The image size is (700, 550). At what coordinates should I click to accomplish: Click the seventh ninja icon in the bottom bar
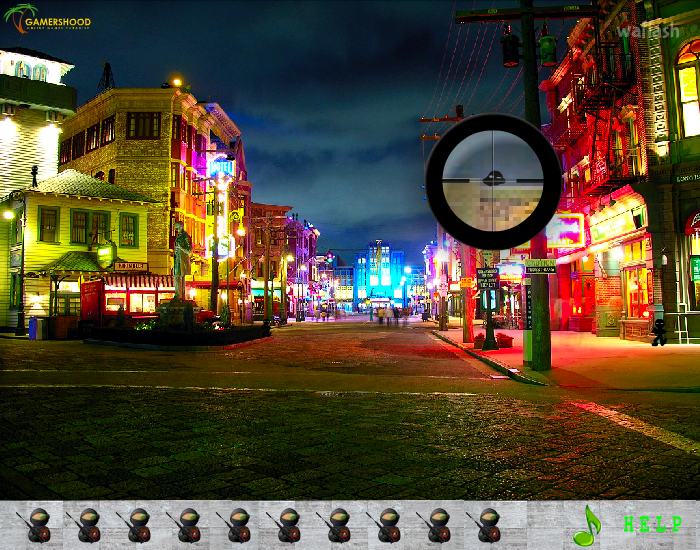point(334,525)
